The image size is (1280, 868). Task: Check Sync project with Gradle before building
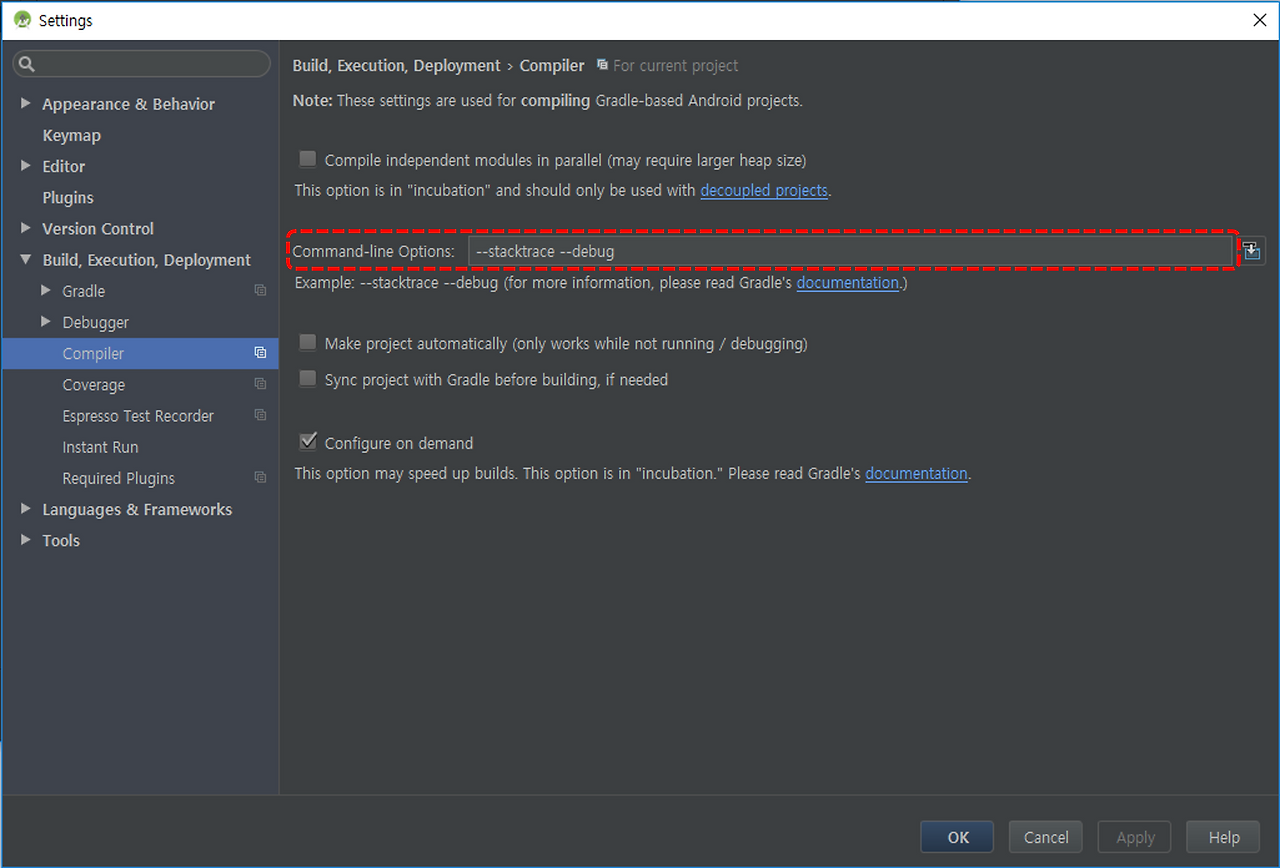308,379
